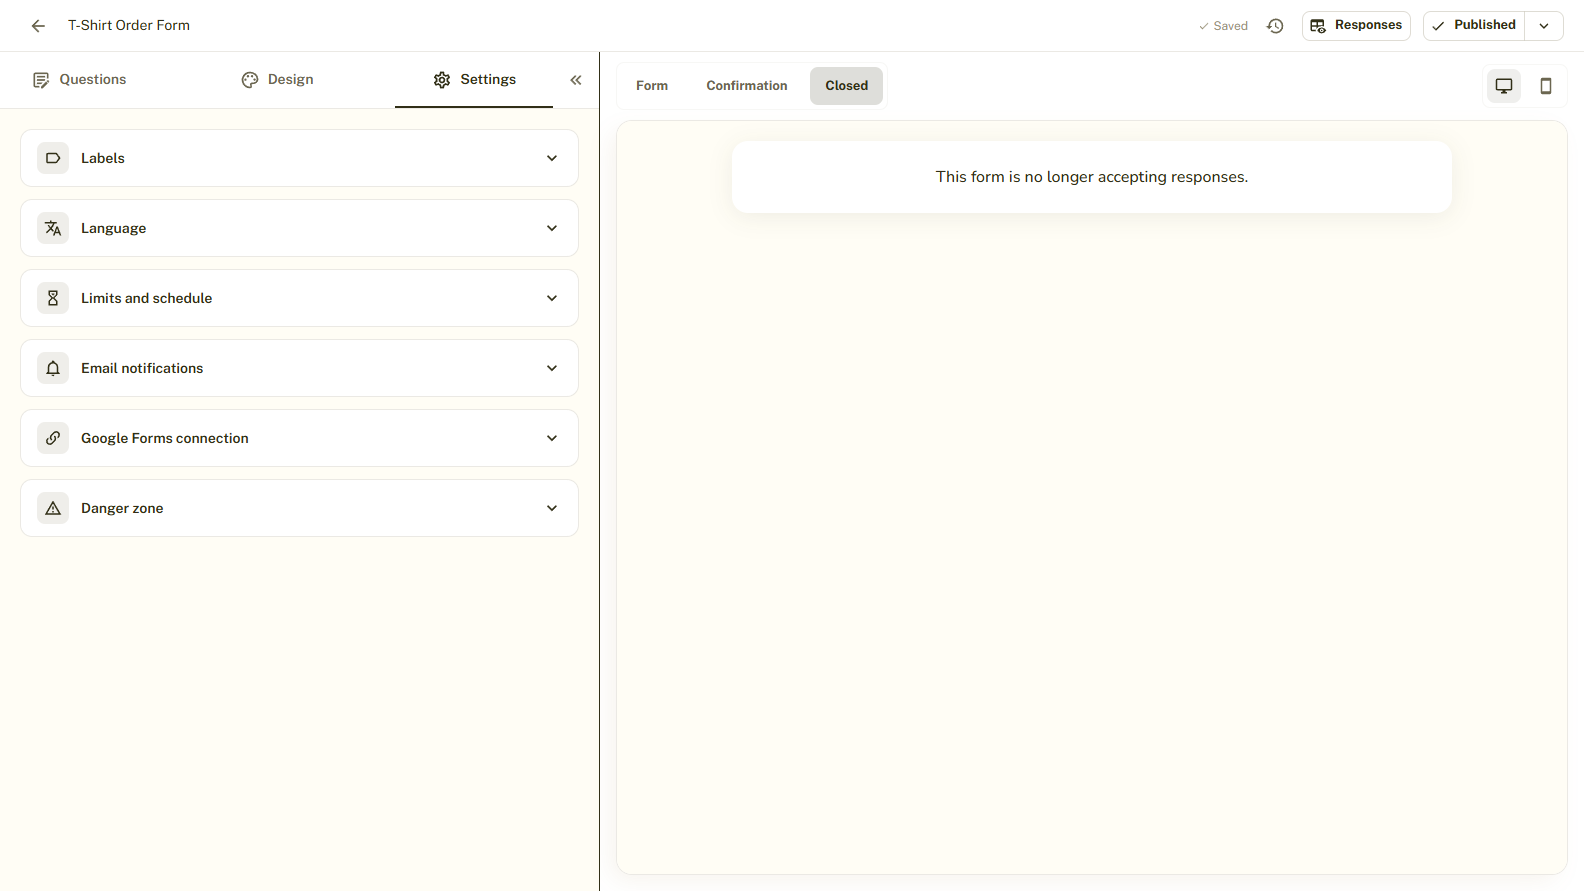The image size is (1584, 891).
Task: Expand Limits and schedule chevron
Action: [x=552, y=298]
